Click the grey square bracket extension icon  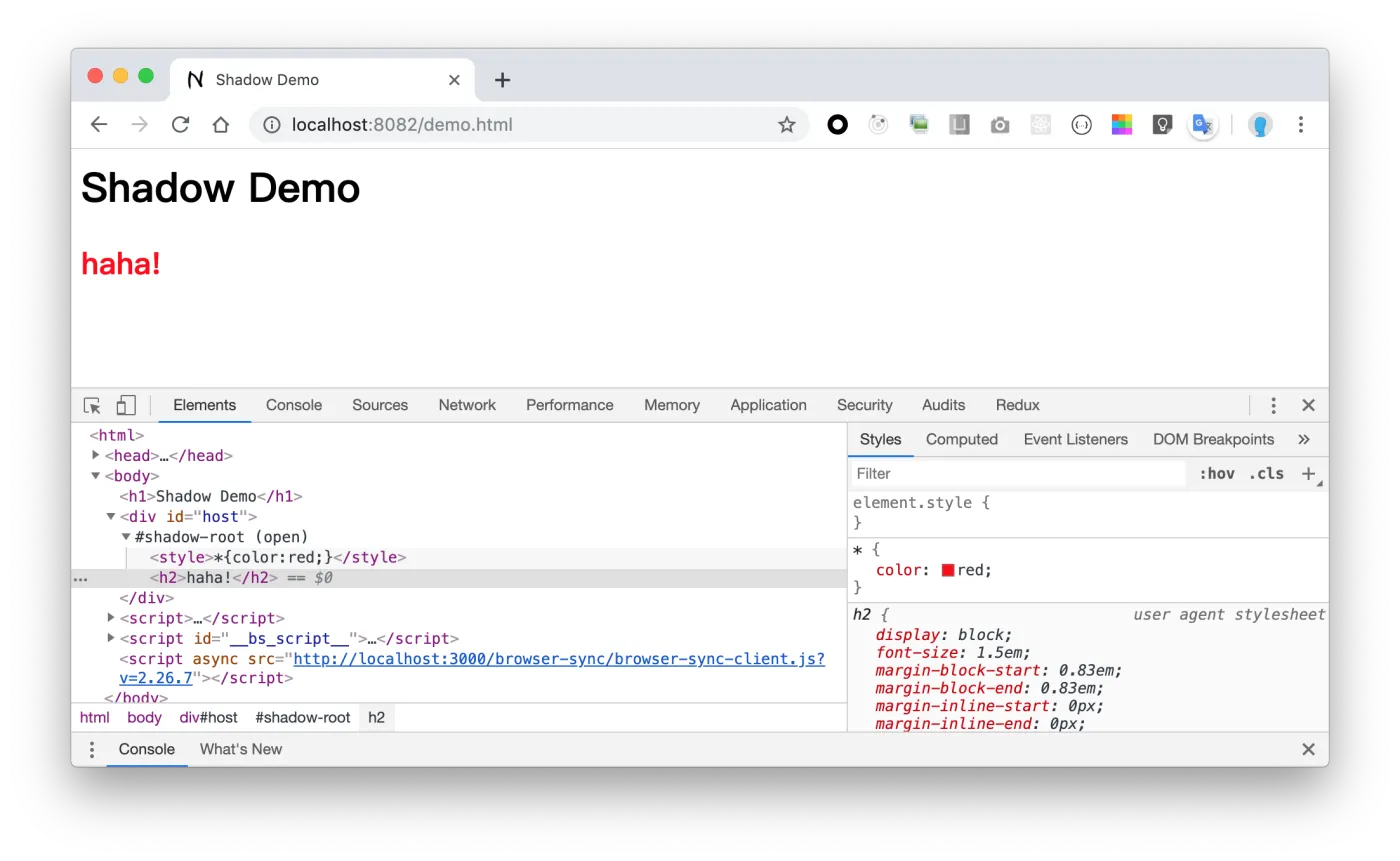coord(960,125)
